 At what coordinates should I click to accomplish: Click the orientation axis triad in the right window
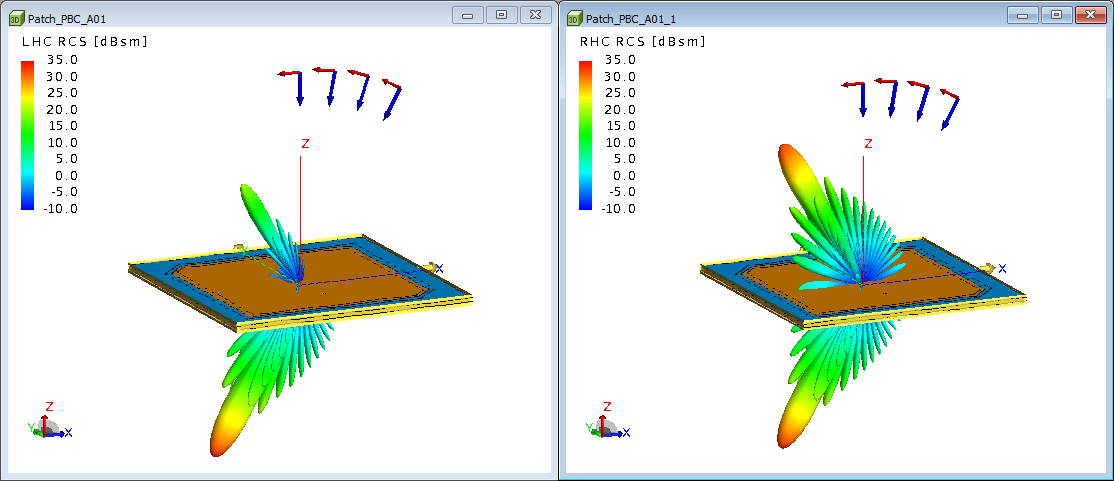tap(606, 425)
